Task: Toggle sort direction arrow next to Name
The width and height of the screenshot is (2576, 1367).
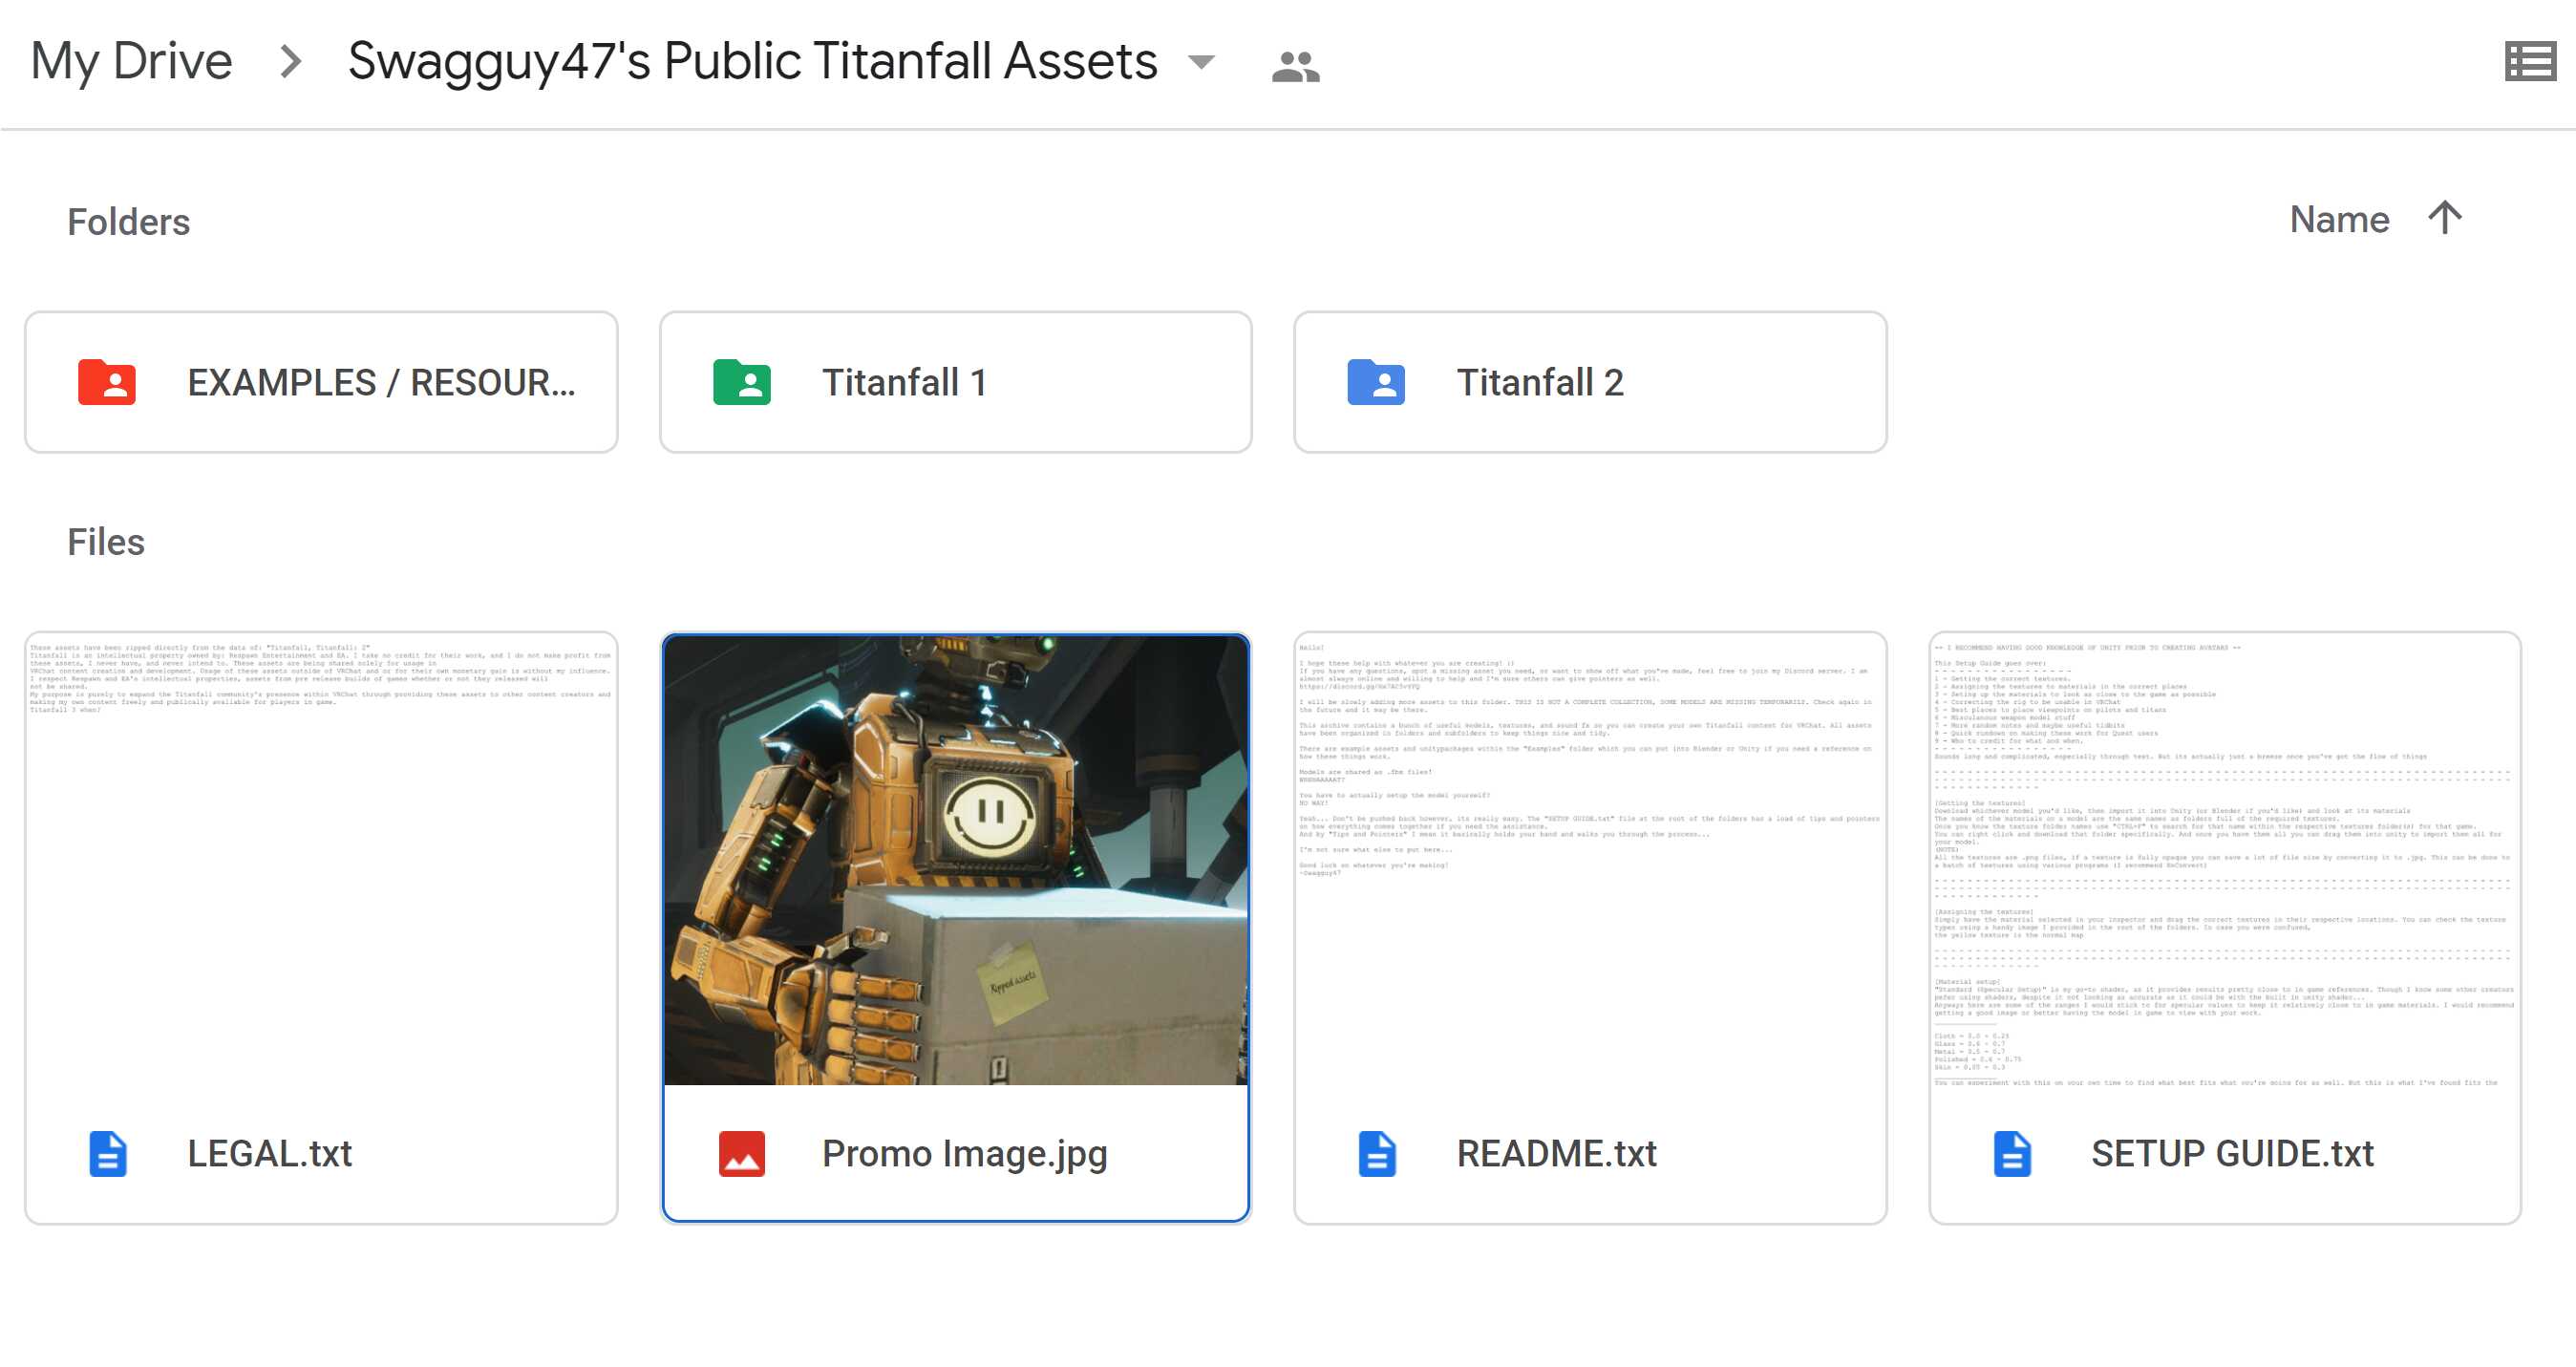Action: [x=2445, y=218]
